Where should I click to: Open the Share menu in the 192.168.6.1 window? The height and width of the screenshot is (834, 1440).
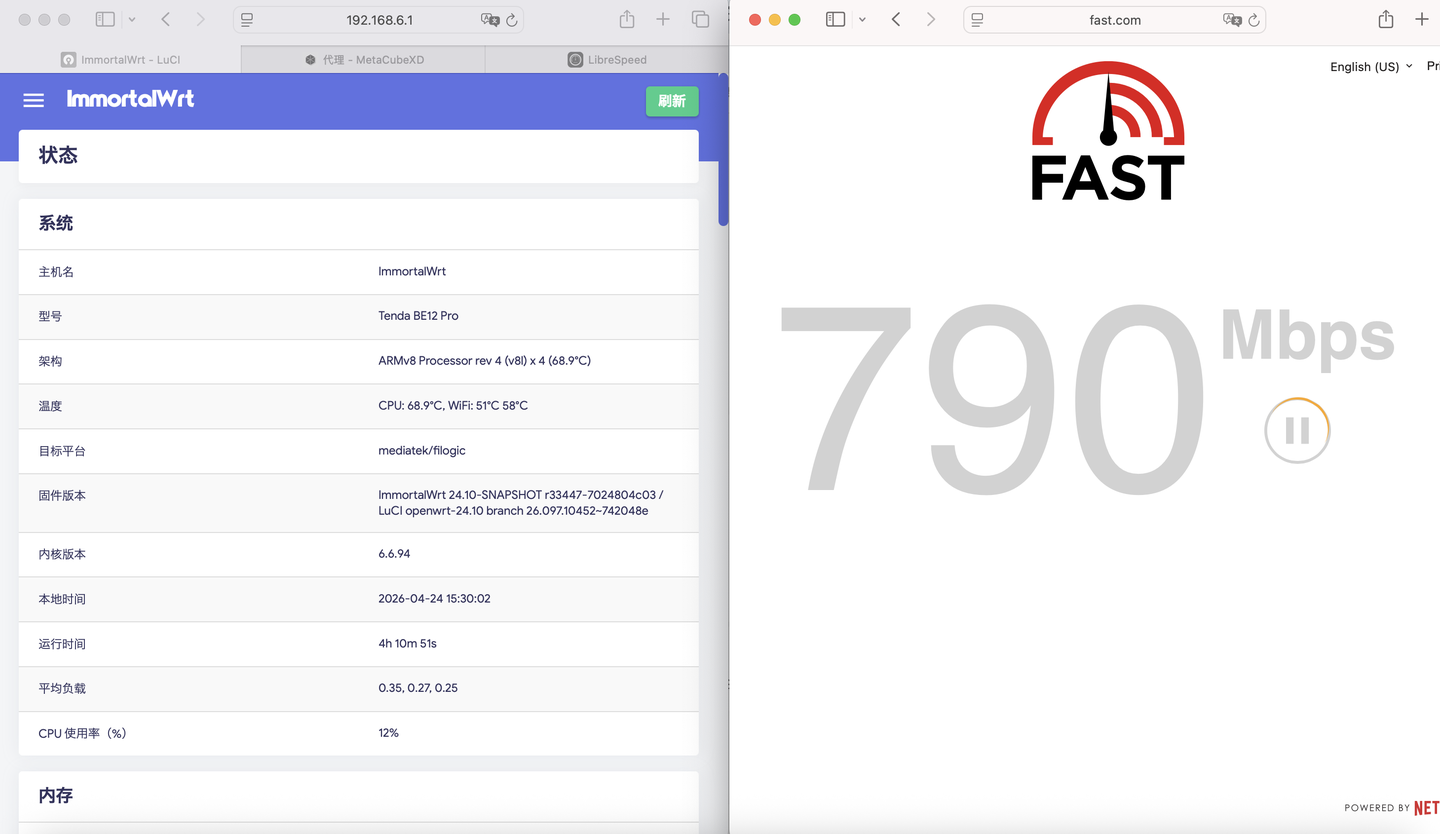[x=627, y=19]
